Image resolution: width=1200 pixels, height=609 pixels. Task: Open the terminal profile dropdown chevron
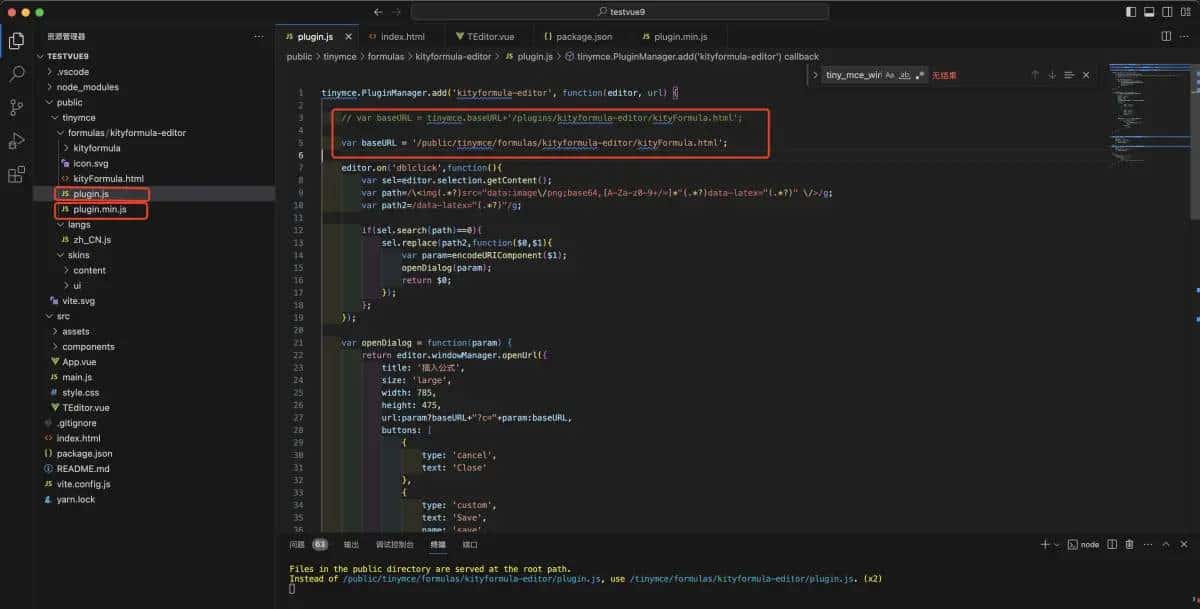click(x=1057, y=544)
